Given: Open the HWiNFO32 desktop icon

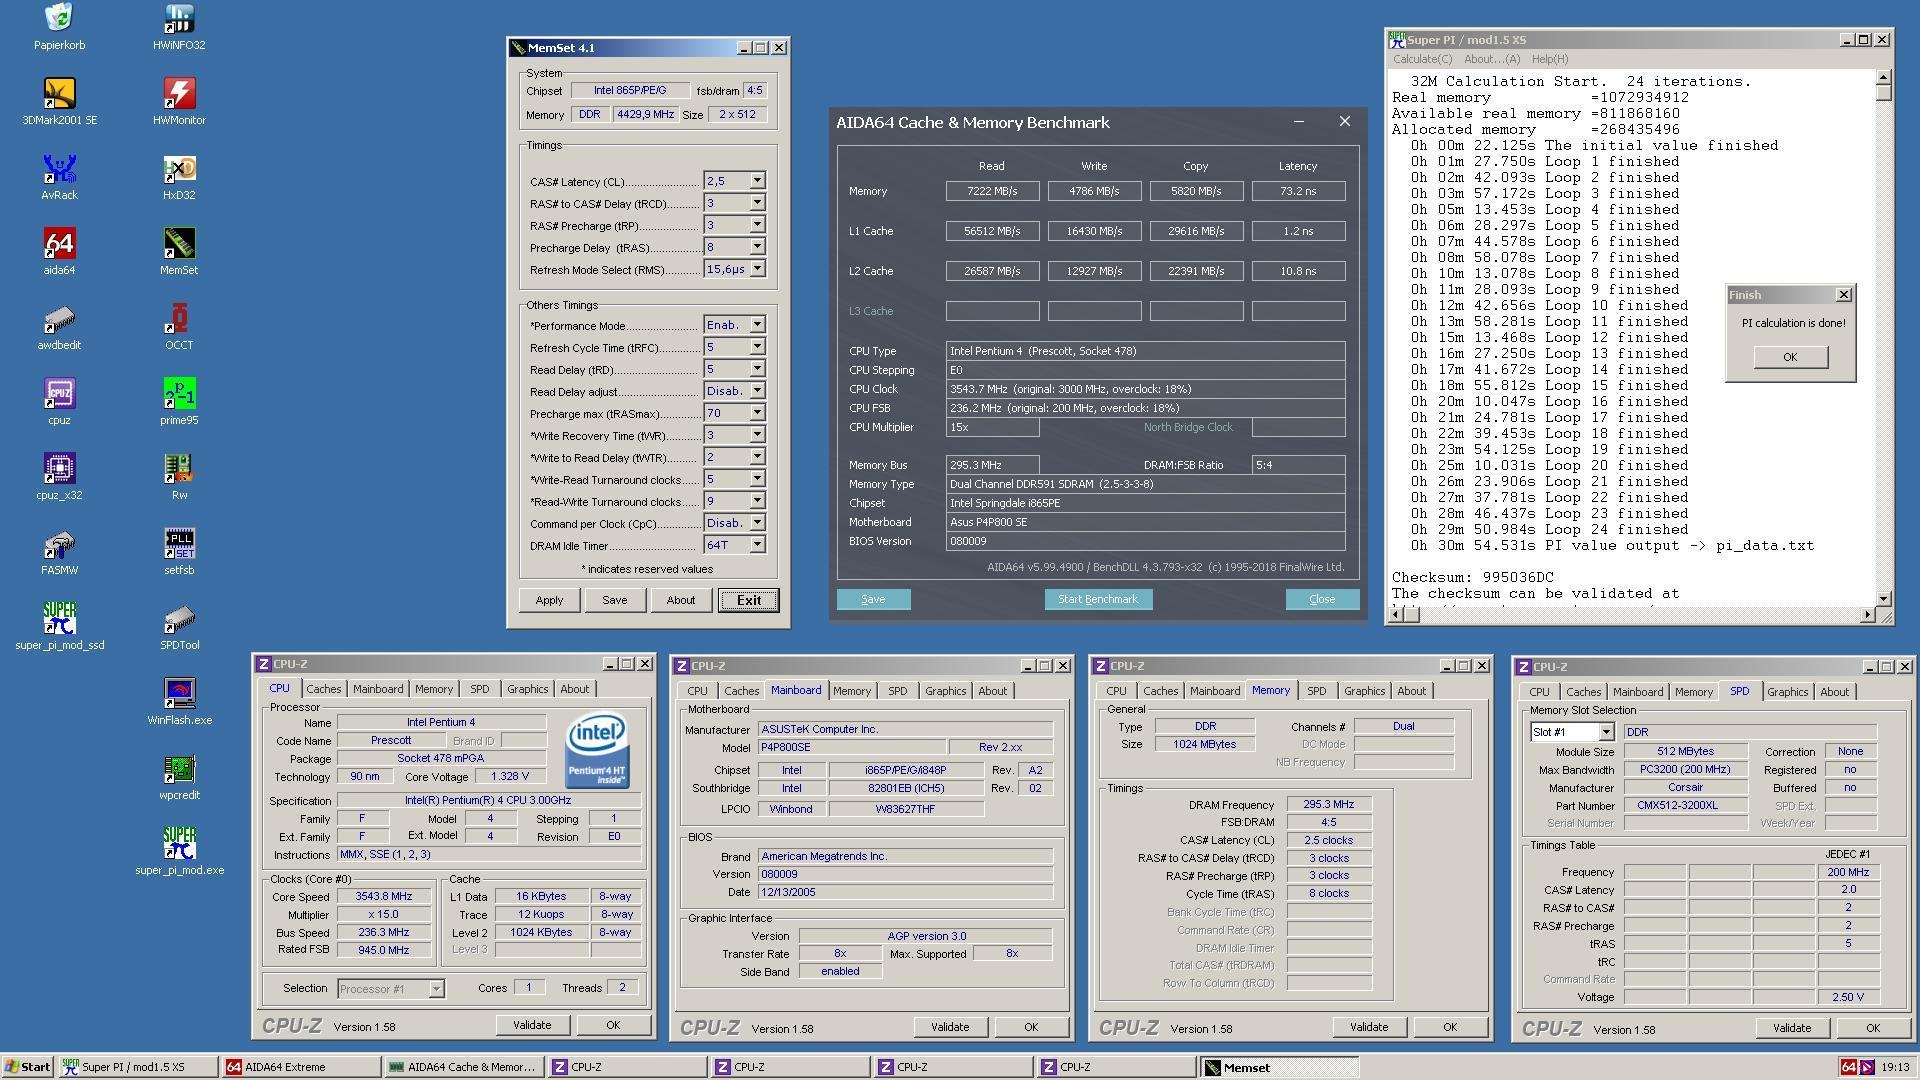Looking at the screenshot, I should pyautogui.click(x=179, y=26).
